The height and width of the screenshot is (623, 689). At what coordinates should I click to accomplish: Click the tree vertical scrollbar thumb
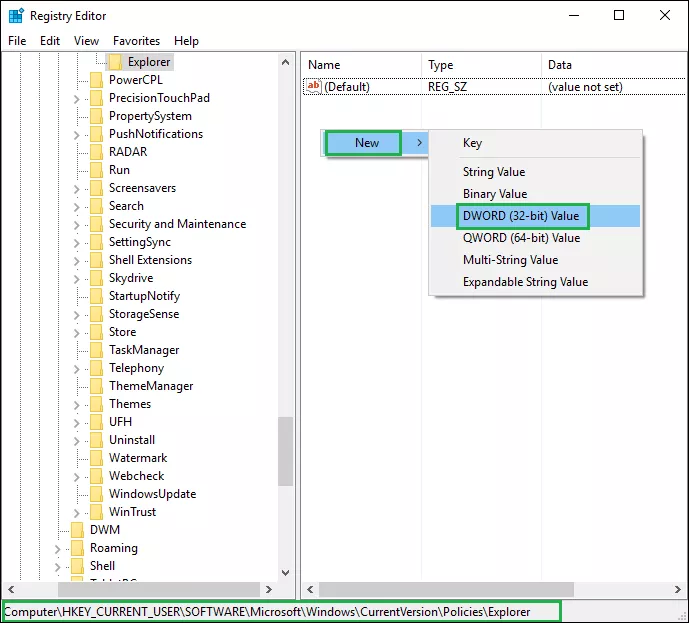[x=285, y=451]
